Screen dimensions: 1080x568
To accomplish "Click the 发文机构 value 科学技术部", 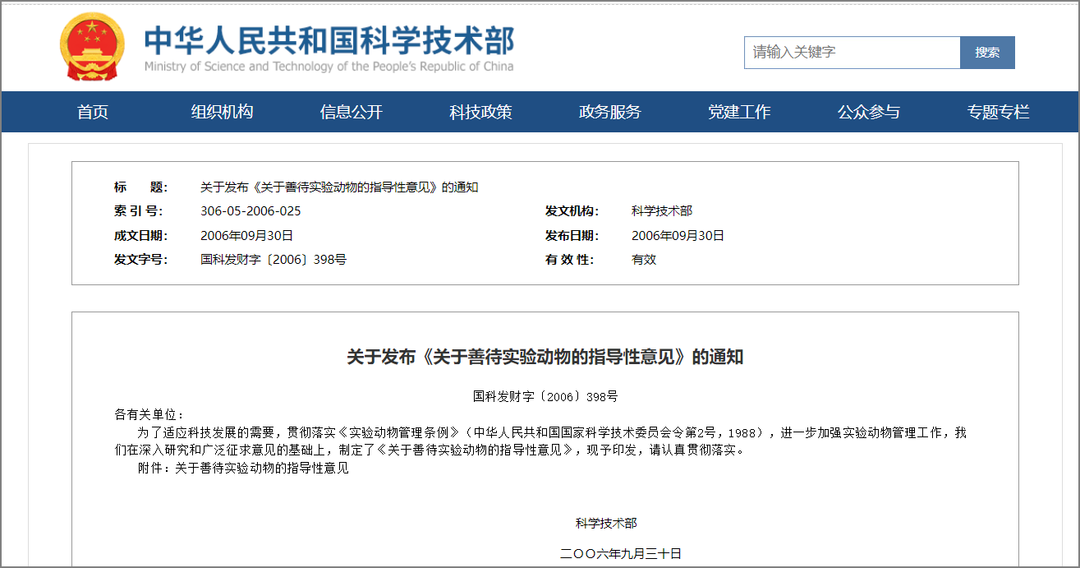I will pos(662,211).
